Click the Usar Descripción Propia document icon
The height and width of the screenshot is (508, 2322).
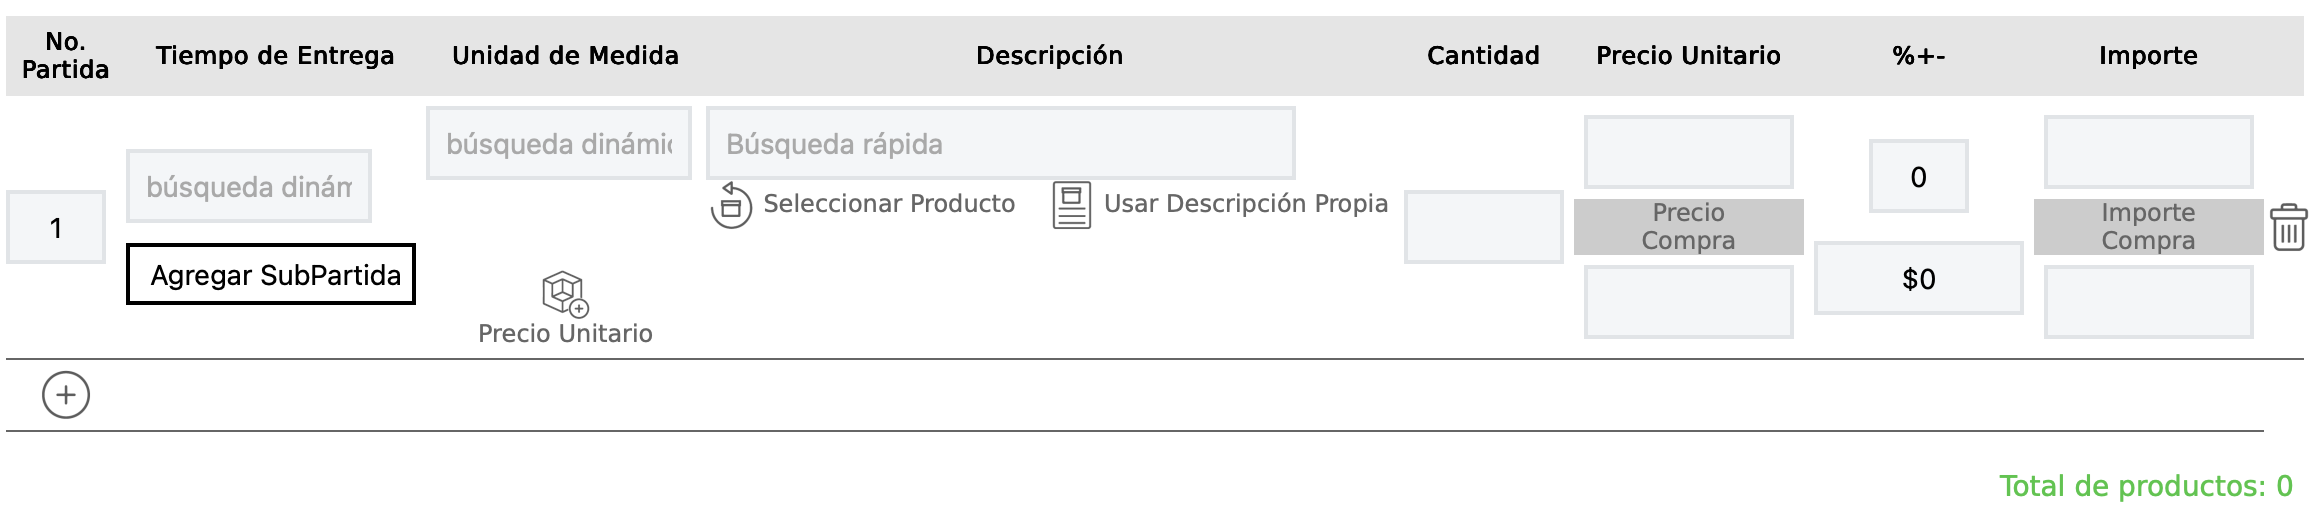(1071, 205)
